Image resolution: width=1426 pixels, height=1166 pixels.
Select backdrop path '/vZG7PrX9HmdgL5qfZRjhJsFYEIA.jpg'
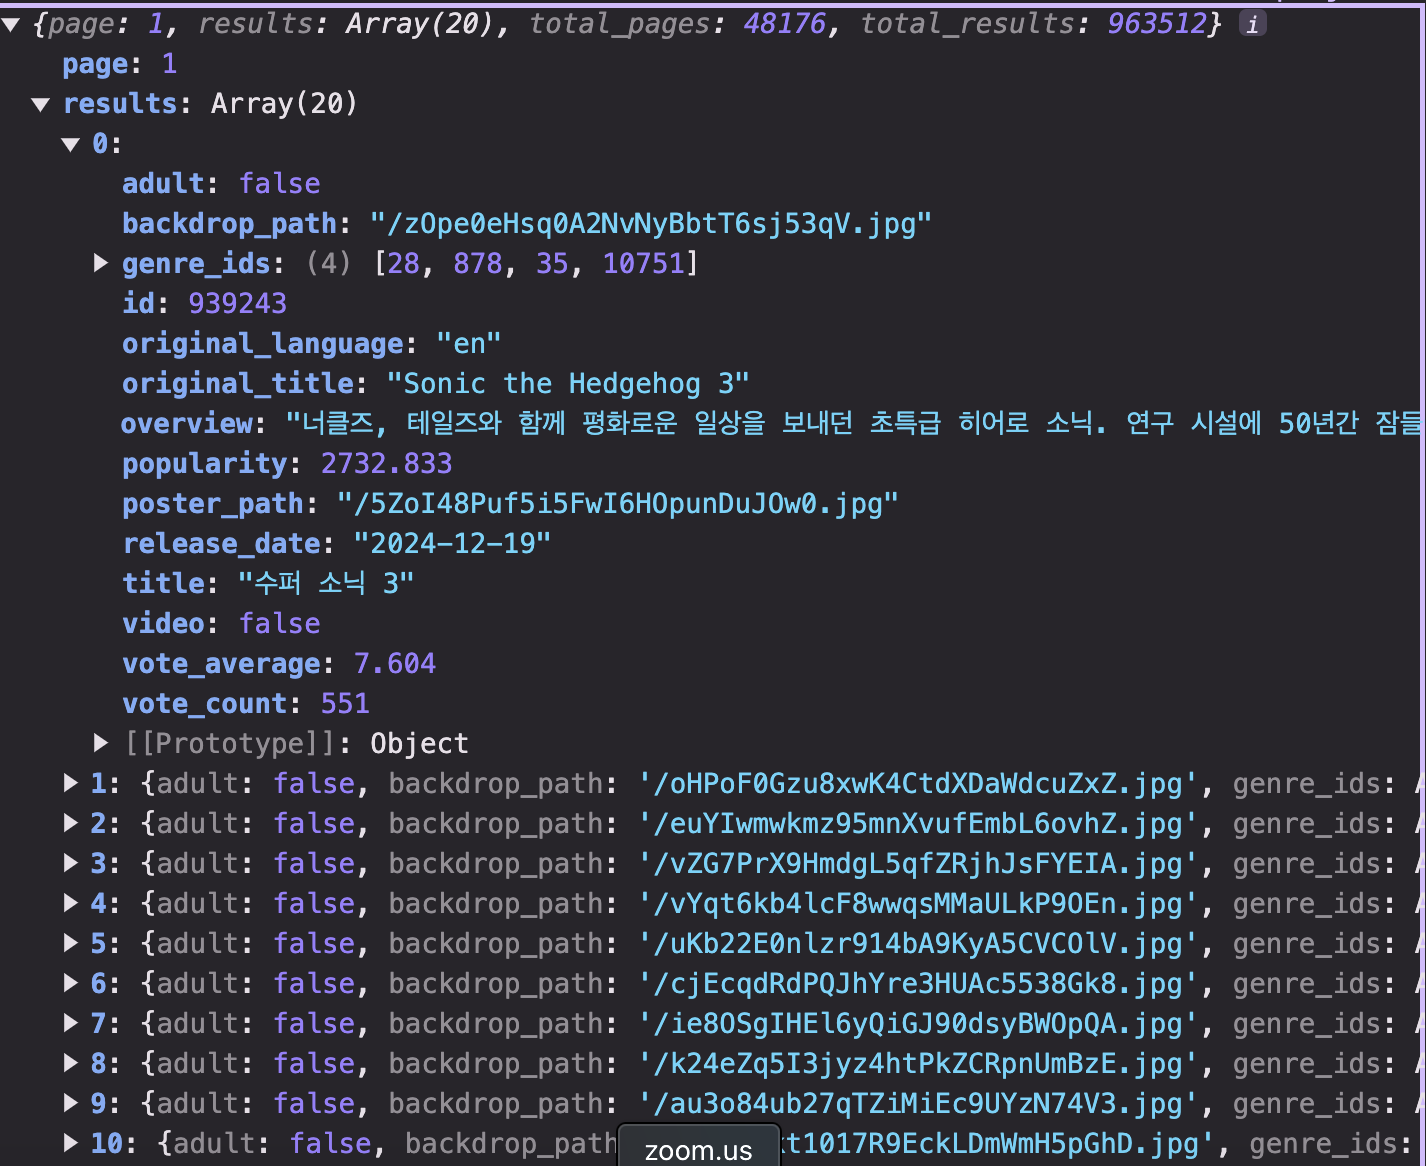pos(918,864)
